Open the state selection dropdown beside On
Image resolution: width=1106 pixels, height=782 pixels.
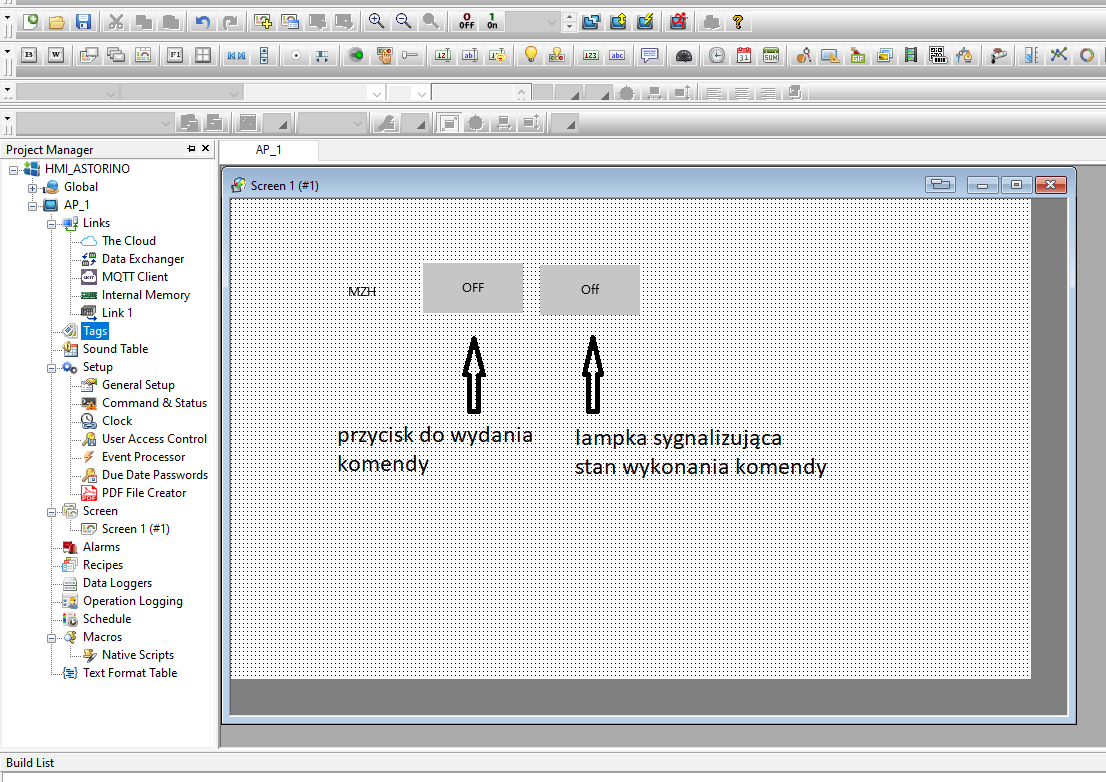(552, 23)
